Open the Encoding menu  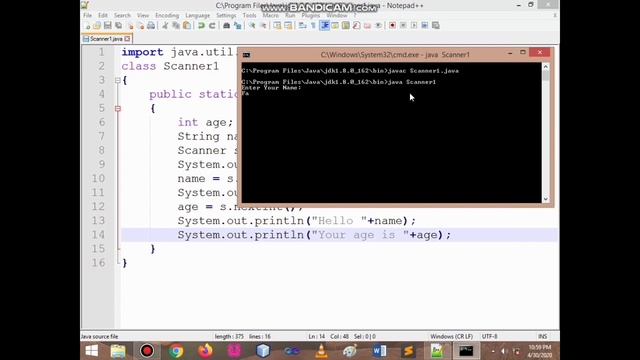click(167, 16)
